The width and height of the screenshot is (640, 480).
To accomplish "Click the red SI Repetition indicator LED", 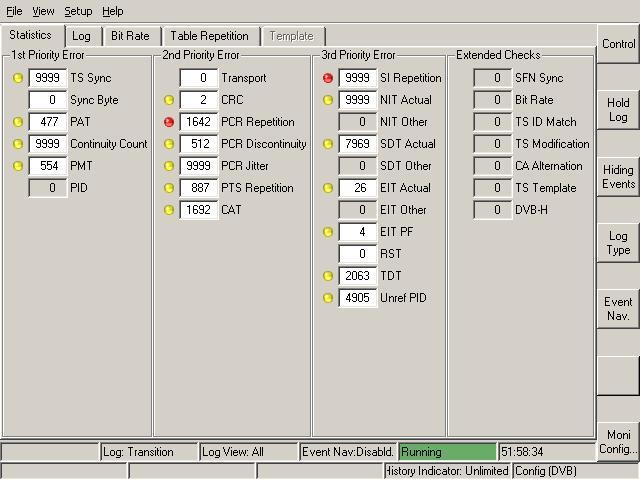I will pos(328,78).
